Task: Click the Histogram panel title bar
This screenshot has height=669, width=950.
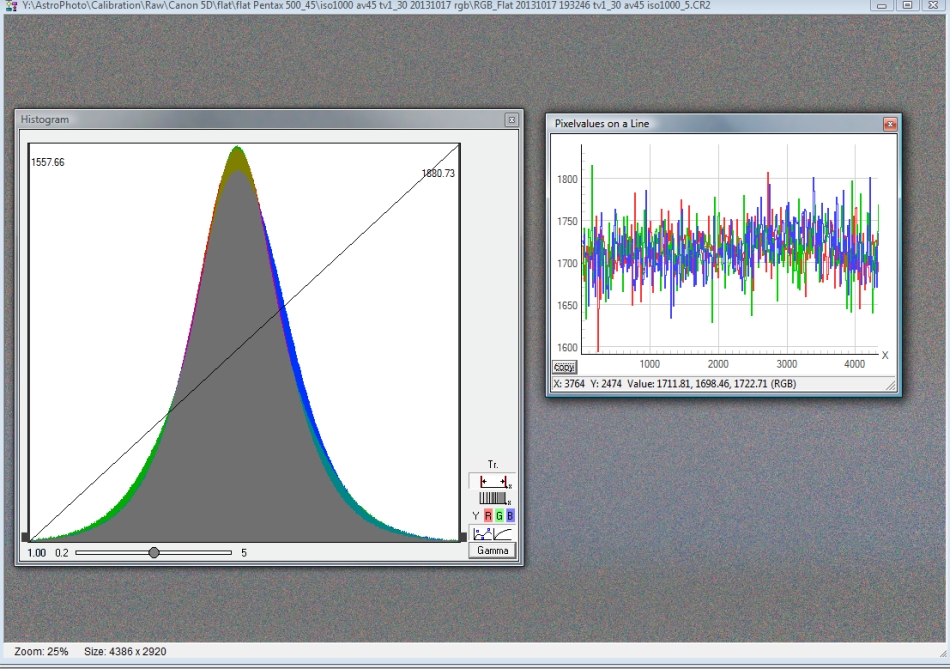Action: pyautogui.click(x=250, y=120)
